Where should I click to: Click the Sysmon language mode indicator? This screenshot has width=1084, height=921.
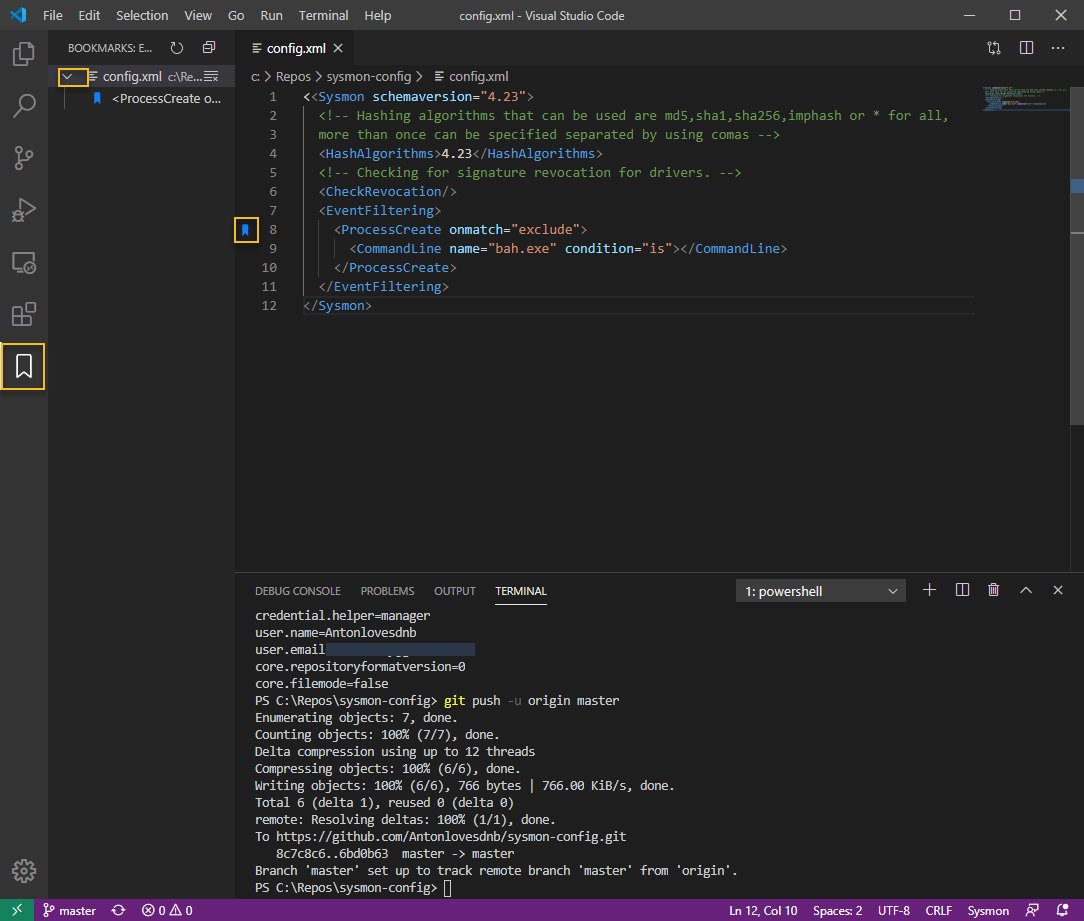[988, 910]
